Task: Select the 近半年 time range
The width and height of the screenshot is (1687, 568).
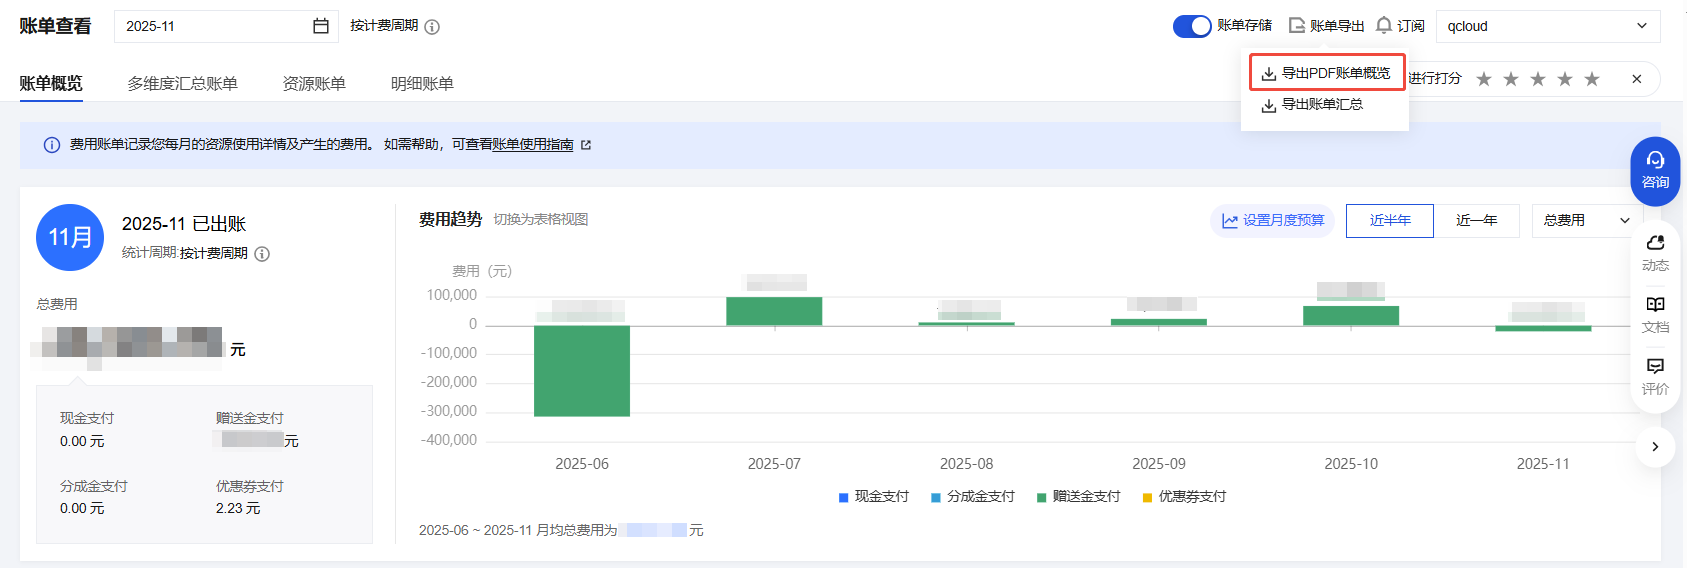Action: click(x=1389, y=220)
